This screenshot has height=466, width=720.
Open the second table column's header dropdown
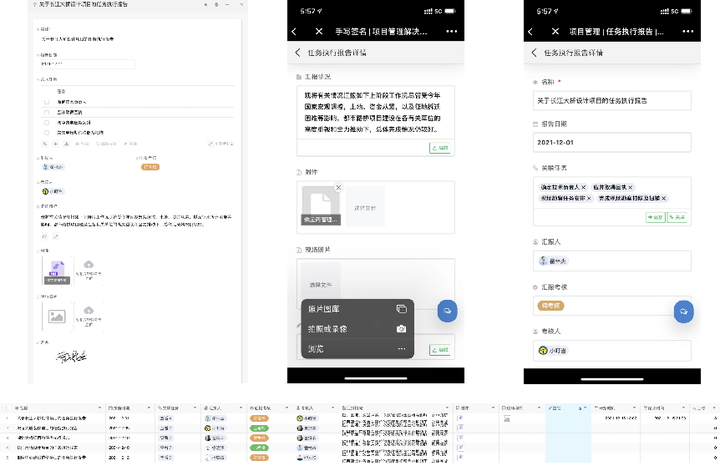coord(148,408)
